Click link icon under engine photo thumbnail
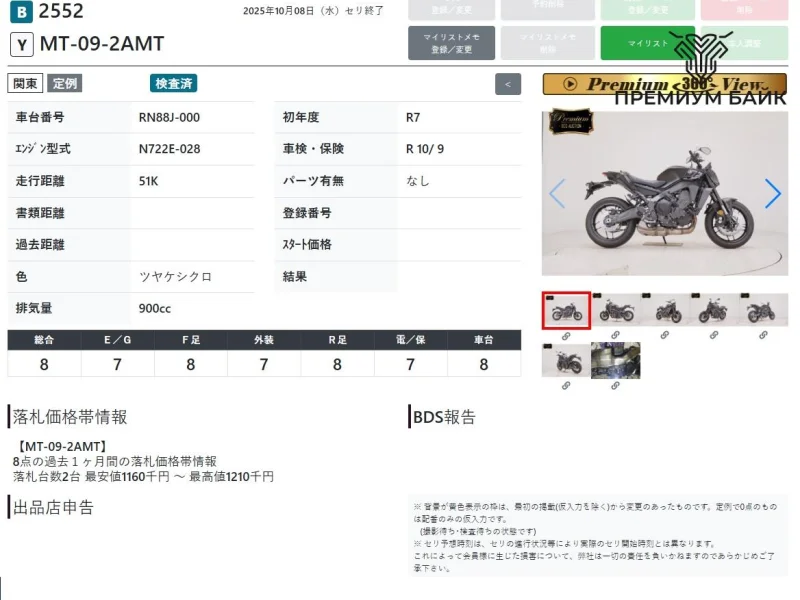 (616, 385)
